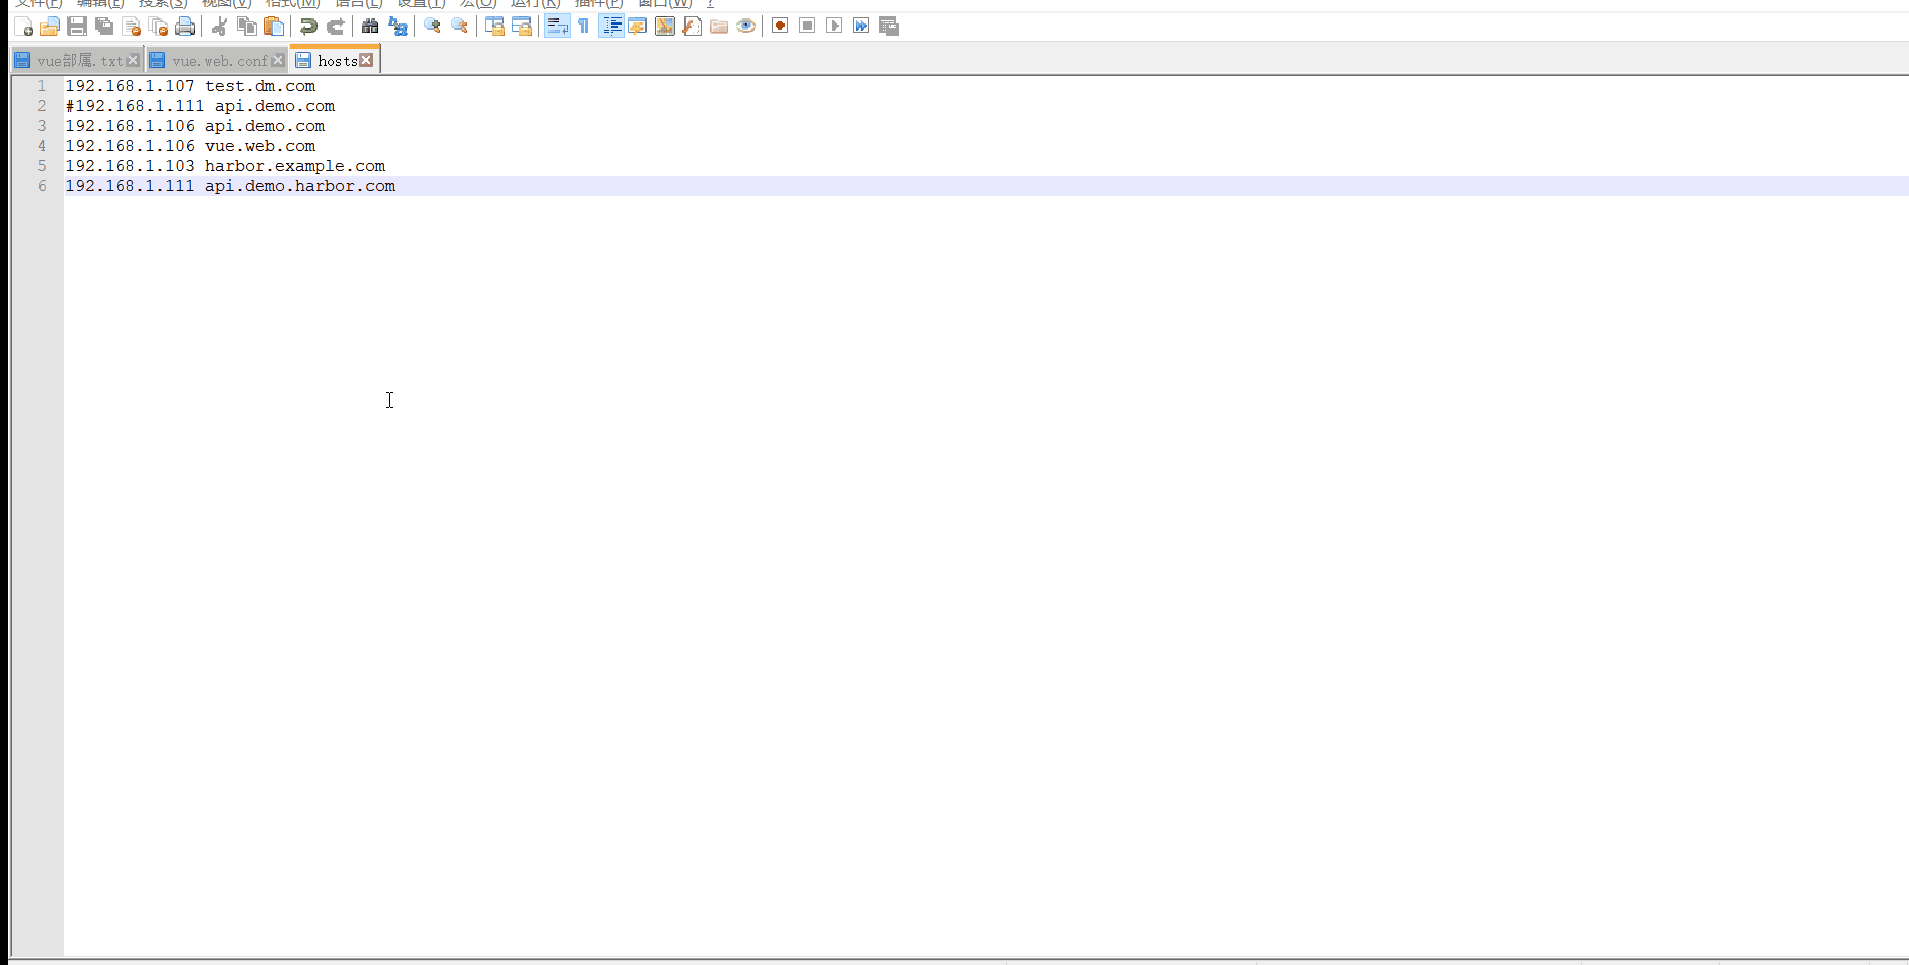The width and height of the screenshot is (1909, 965).
Task: Zoom in on the text
Action: click(x=432, y=26)
